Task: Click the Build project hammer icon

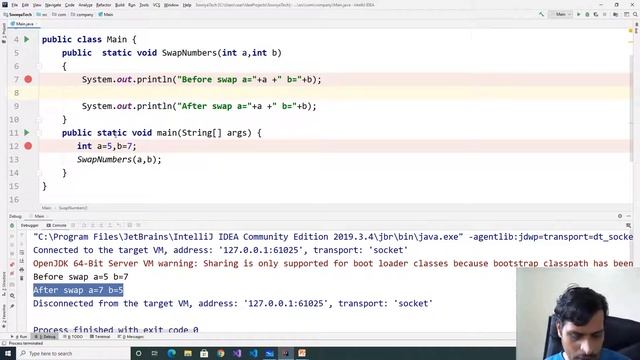Action: point(541,14)
